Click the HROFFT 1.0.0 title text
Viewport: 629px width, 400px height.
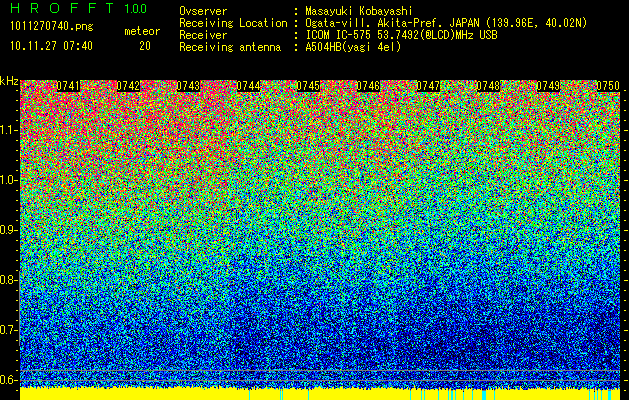[79, 8]
